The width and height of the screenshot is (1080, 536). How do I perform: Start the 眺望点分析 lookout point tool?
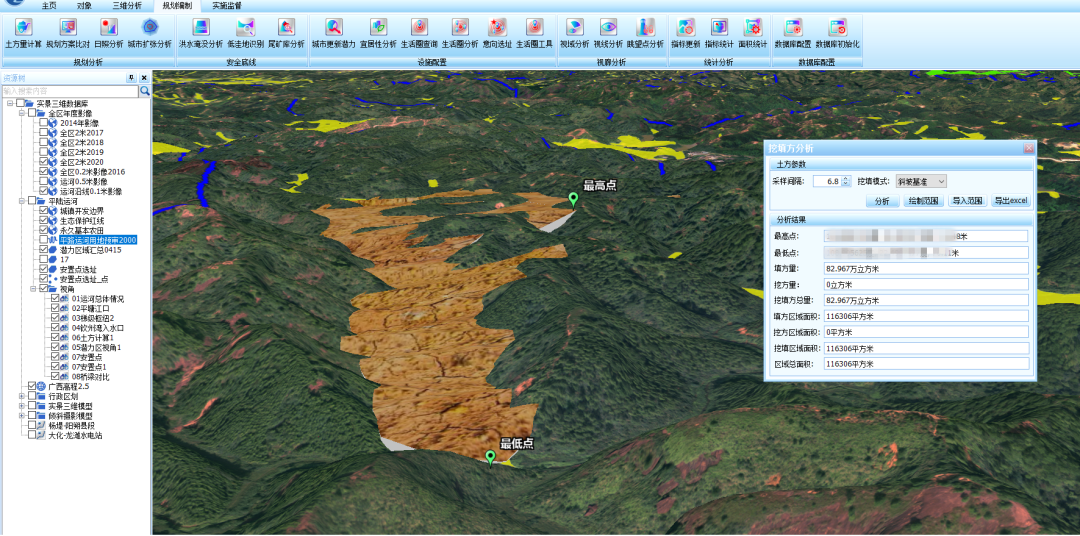click(x=645, y=33)
